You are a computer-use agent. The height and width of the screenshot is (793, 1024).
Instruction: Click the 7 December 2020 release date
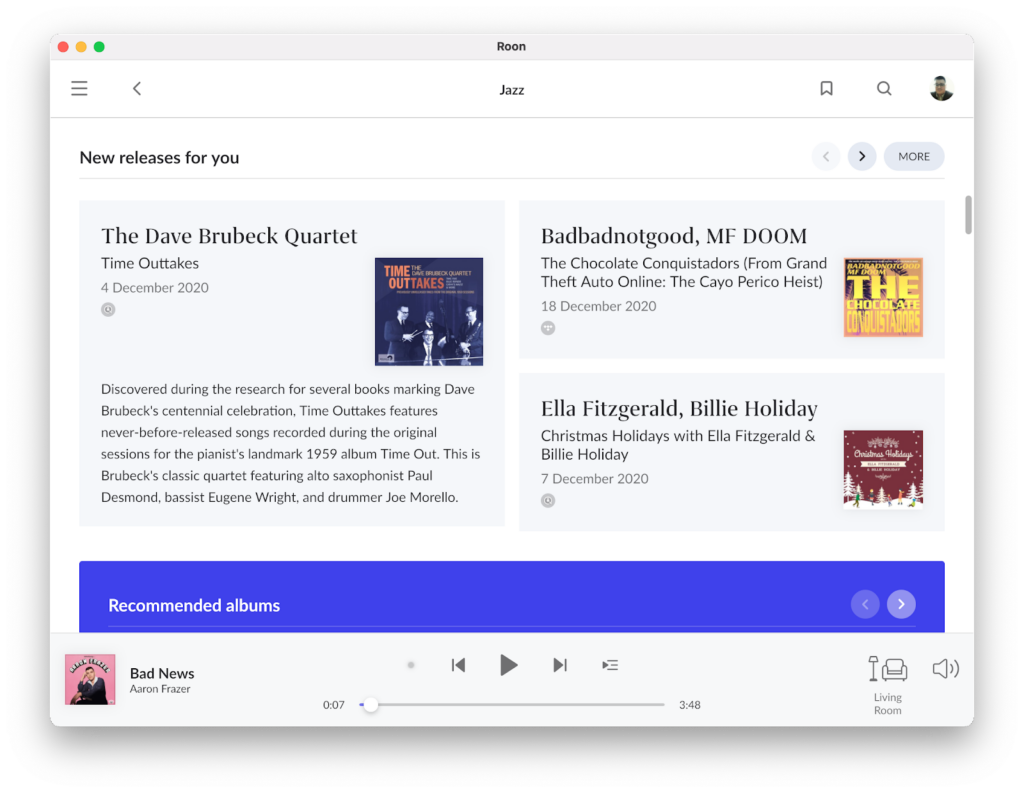coord(594,478)
